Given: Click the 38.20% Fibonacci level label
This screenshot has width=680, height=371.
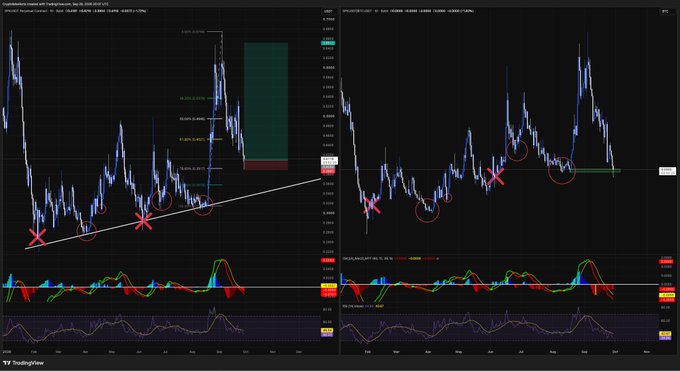Looking at the screenshot, I should [192, 98].
